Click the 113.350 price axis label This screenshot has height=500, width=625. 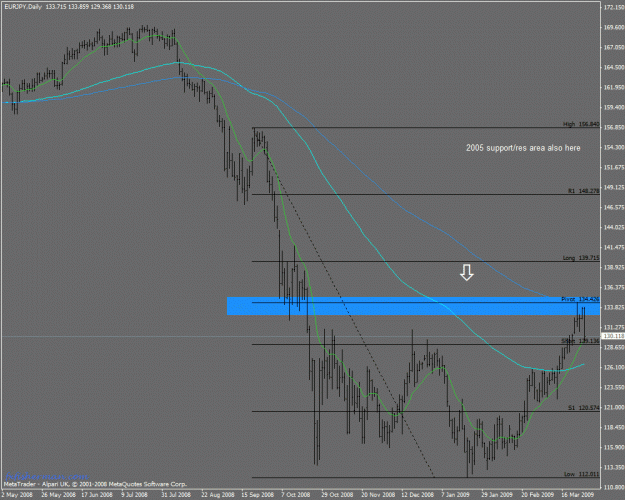(x=614, y=467)
